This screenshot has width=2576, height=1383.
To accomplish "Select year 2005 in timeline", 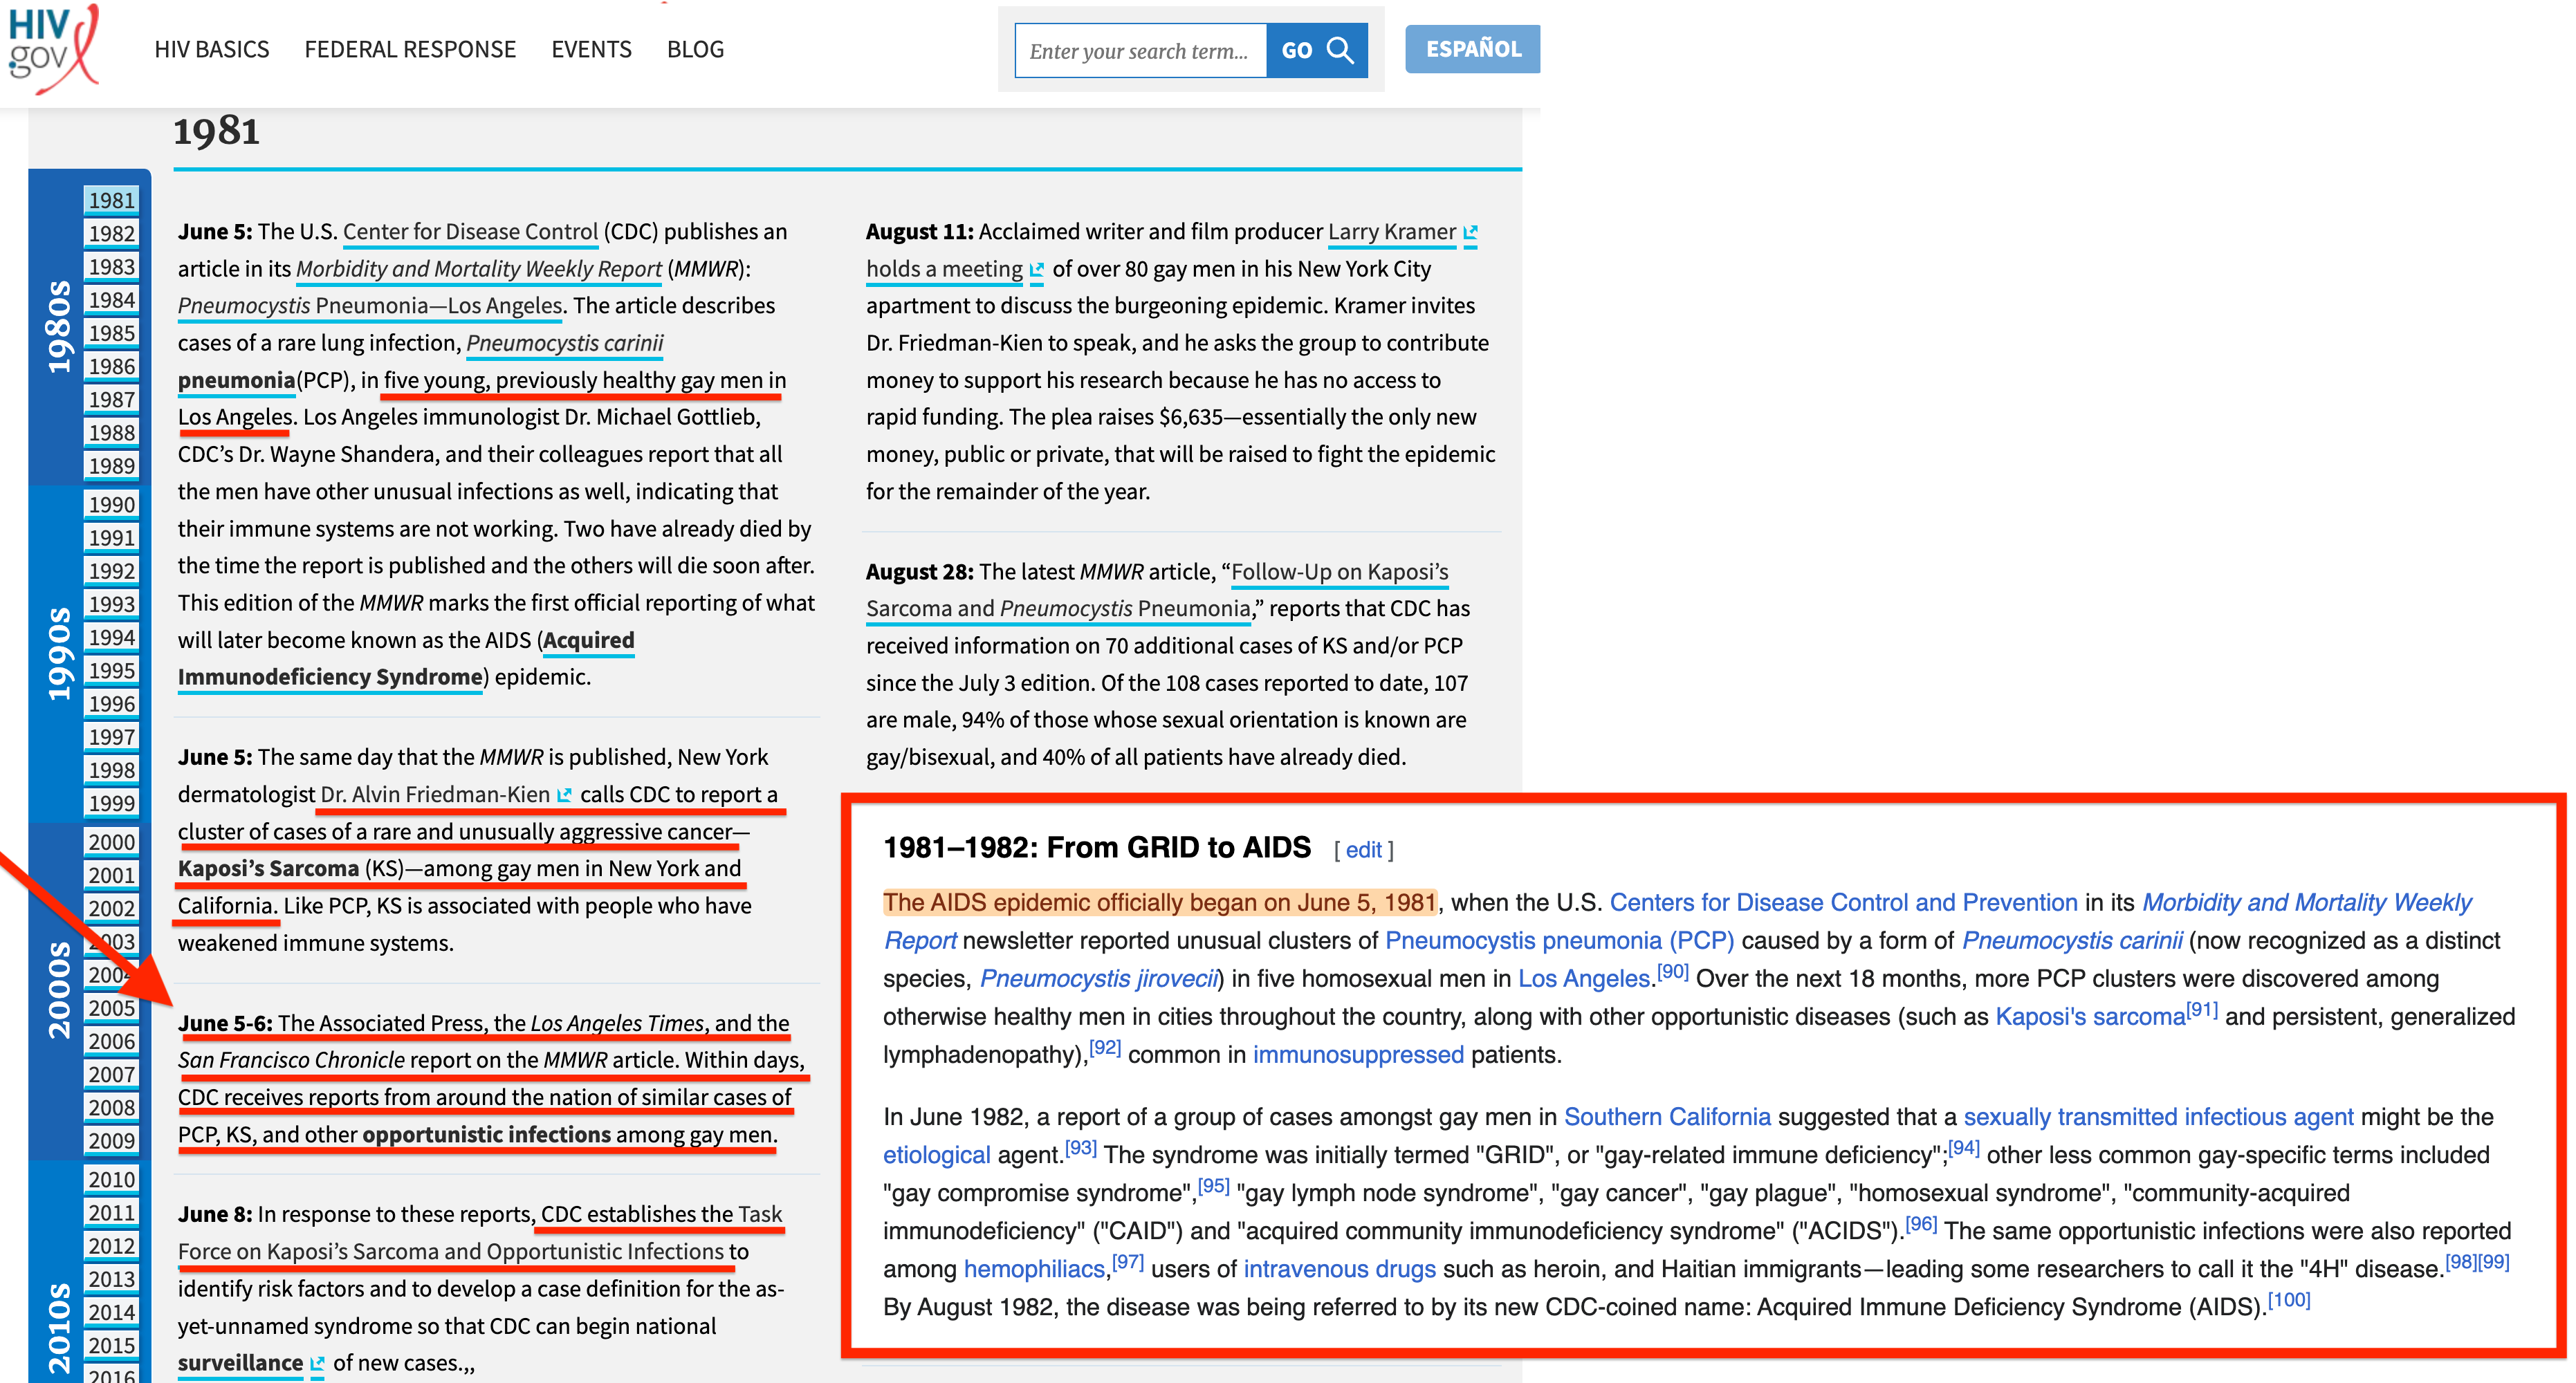I will pos(111,1008).
